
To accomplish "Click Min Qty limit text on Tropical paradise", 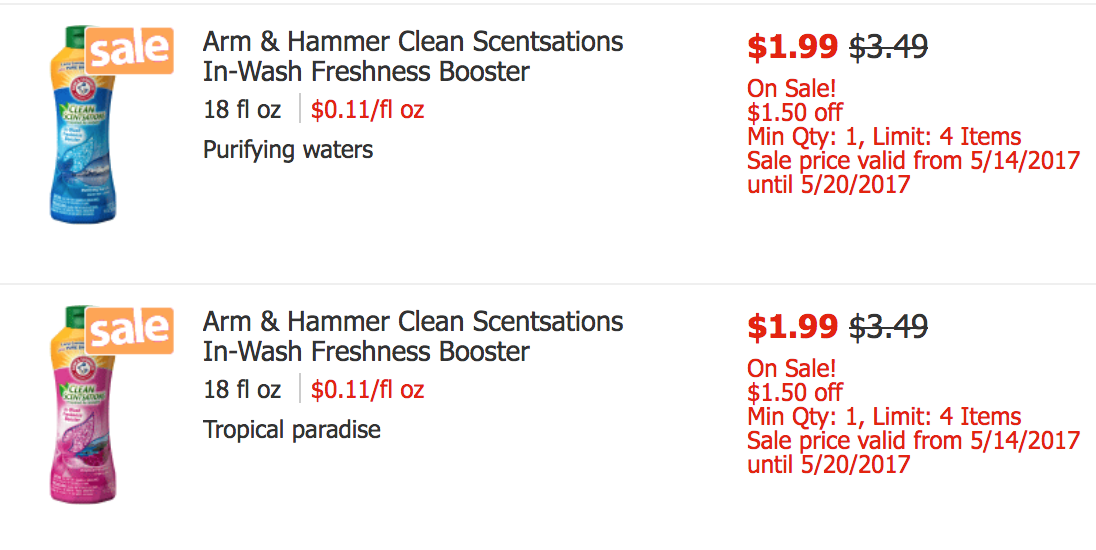I will click(x=884, y=417).
